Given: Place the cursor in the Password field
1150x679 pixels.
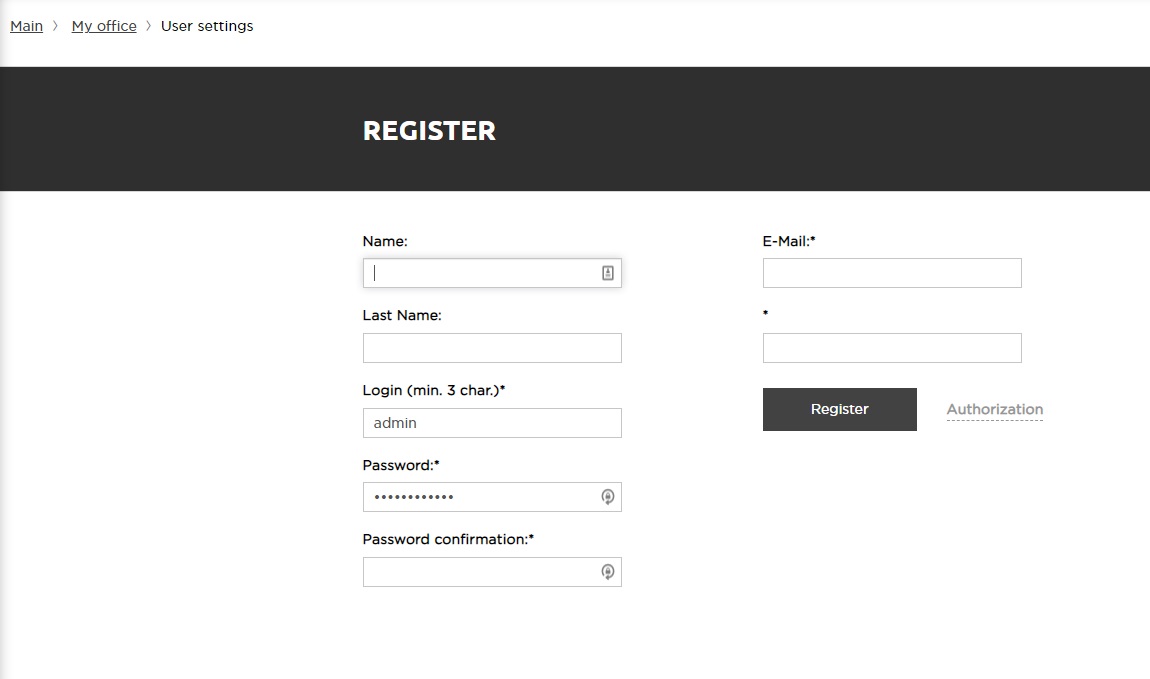Looking at the screenshot, I should coord(480,497).
